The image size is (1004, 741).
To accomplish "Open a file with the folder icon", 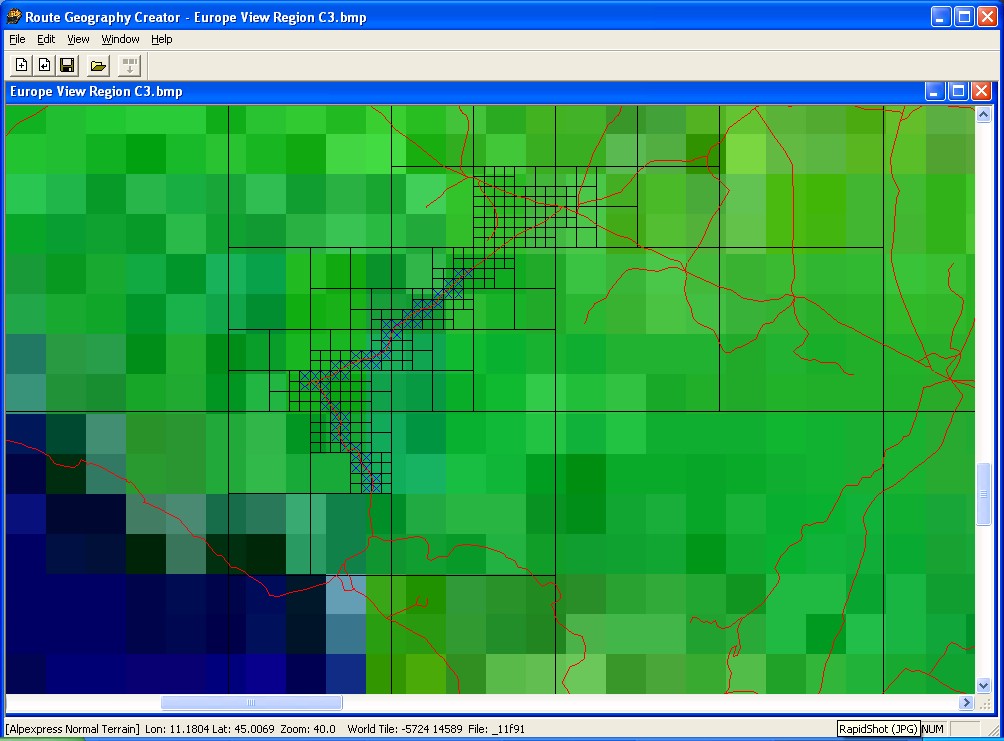I will pyautogui.click(x=98, y=65).
